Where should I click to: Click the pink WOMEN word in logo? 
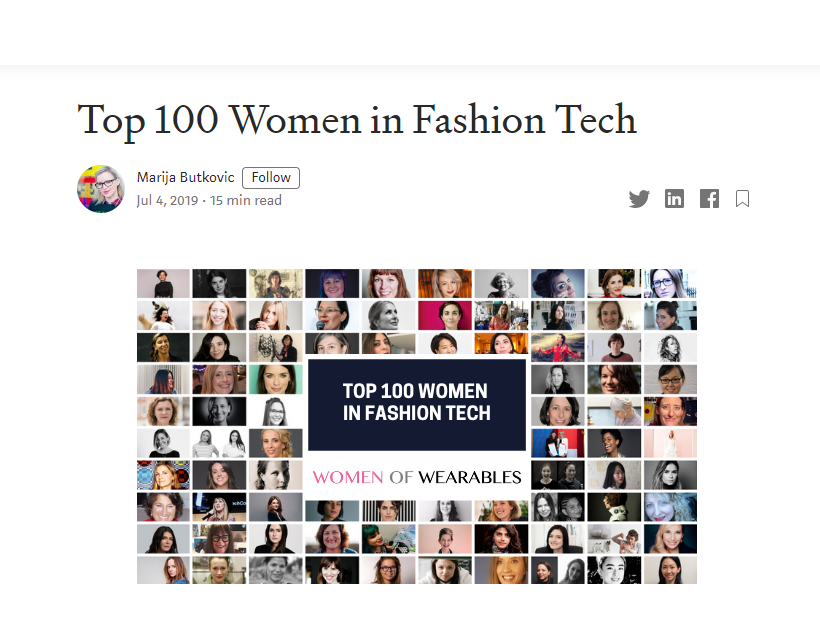coord(348,477)
